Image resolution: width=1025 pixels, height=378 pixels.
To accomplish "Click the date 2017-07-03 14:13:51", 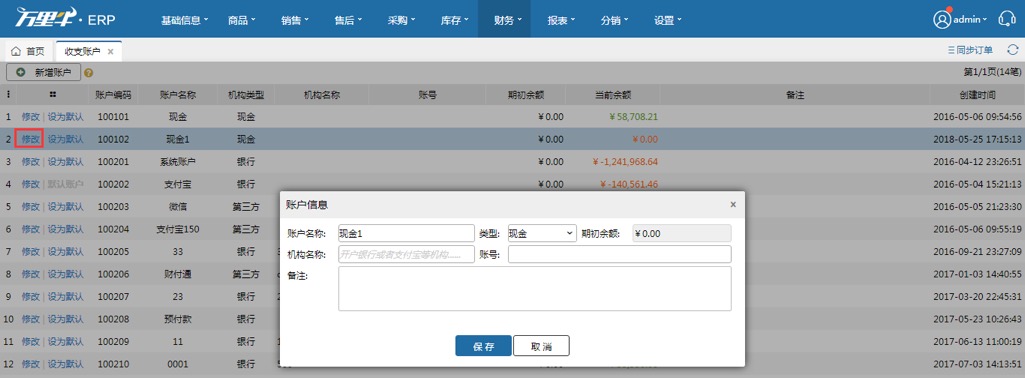I will pos(977,364).
